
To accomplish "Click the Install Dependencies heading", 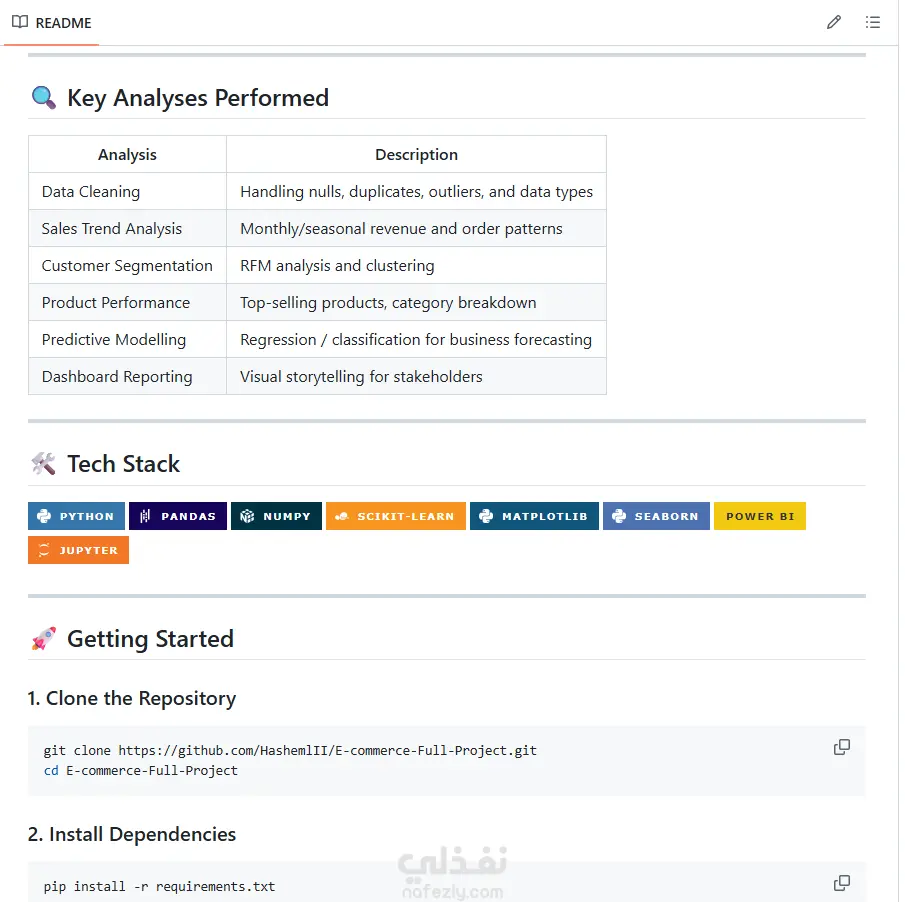I will 132,834.
